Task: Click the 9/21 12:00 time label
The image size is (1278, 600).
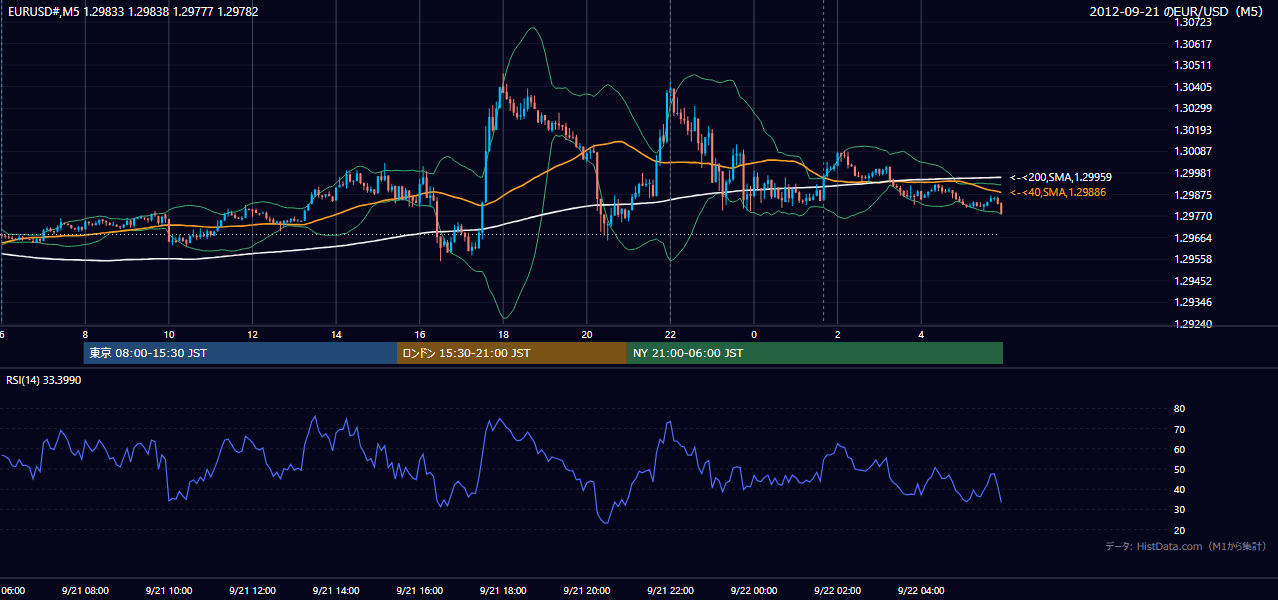Action: point(252,591)
